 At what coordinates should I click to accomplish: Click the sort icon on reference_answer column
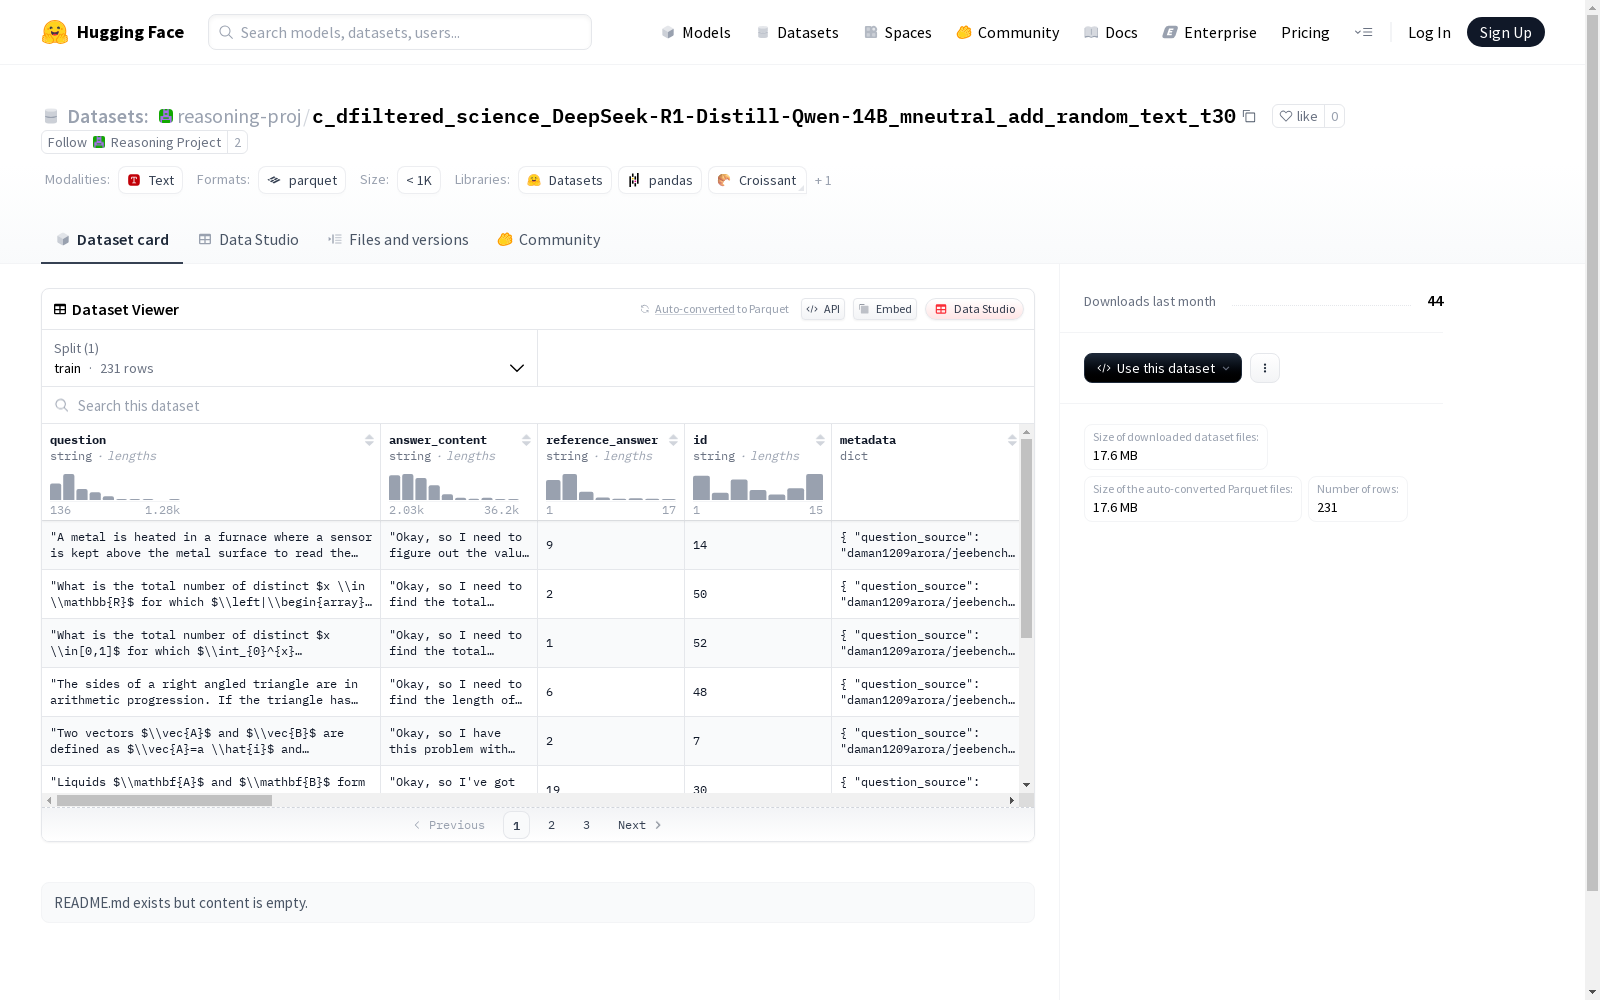(673, 440)
